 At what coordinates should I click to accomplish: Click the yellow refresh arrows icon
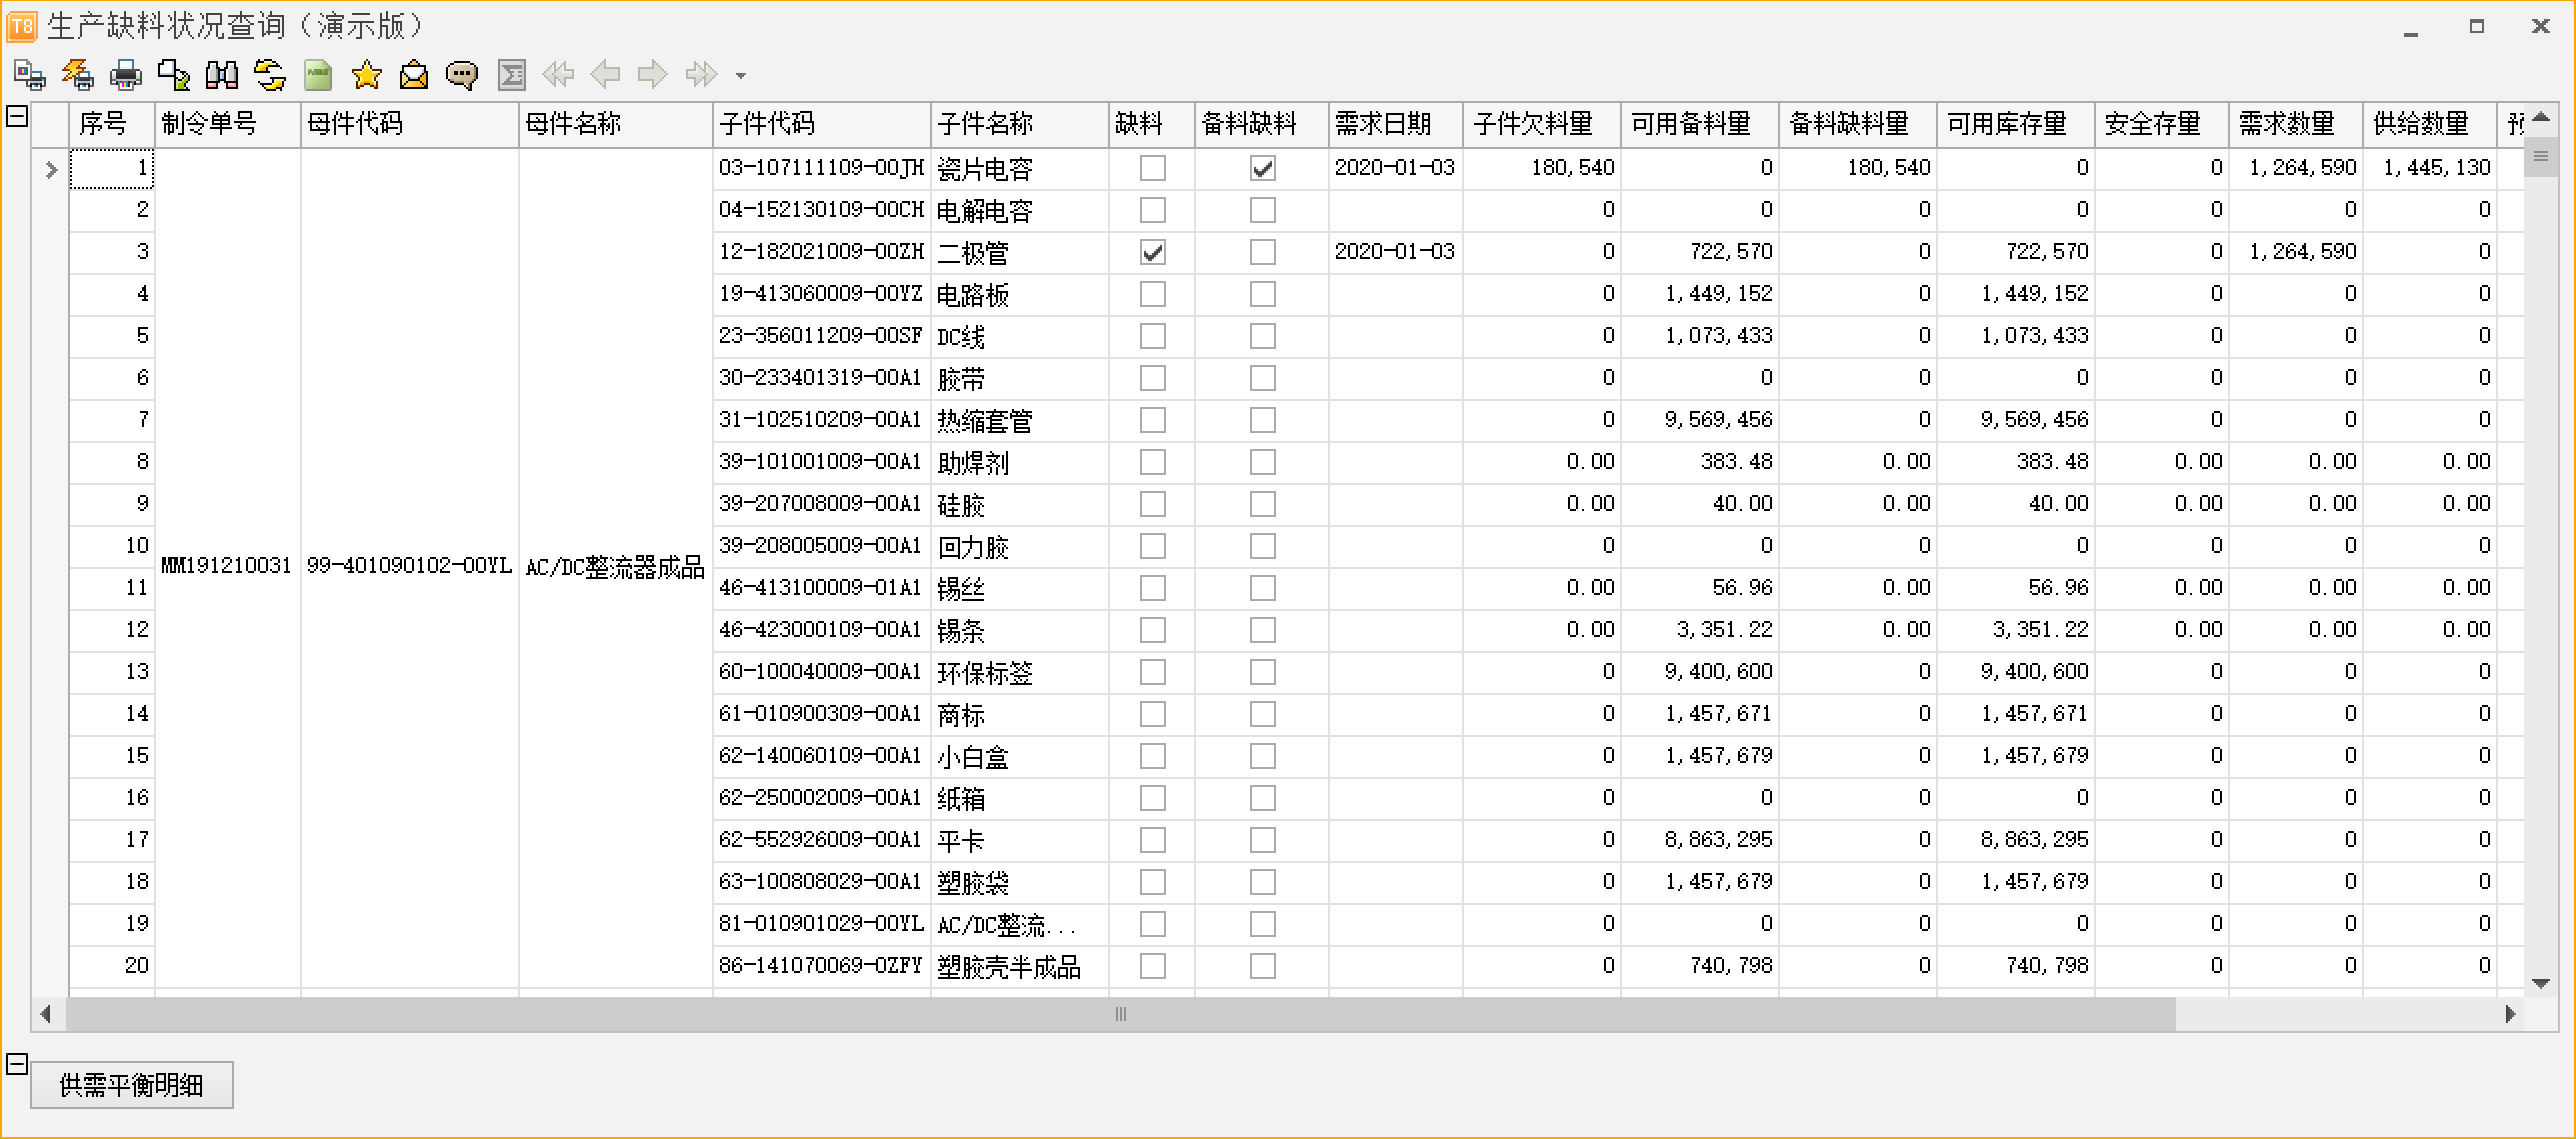tap(269, 75)
